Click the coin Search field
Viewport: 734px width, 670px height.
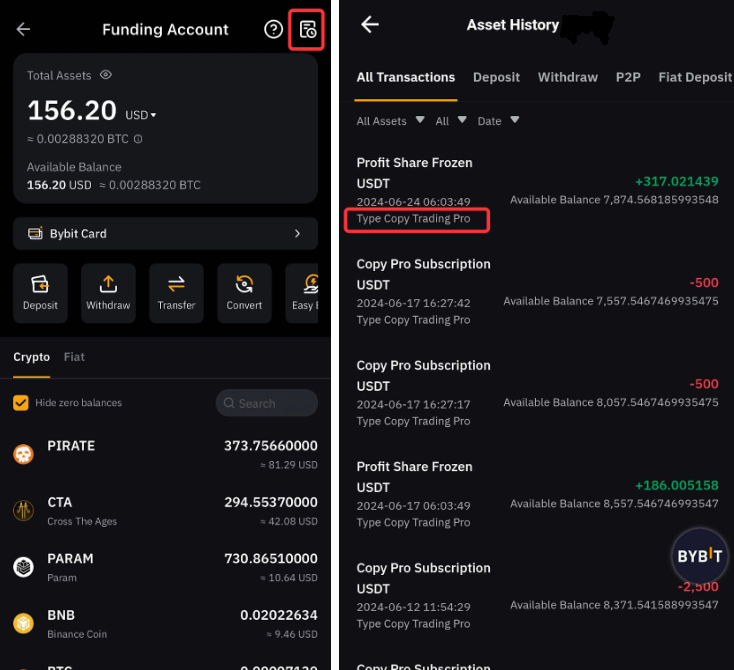(267, 403)
